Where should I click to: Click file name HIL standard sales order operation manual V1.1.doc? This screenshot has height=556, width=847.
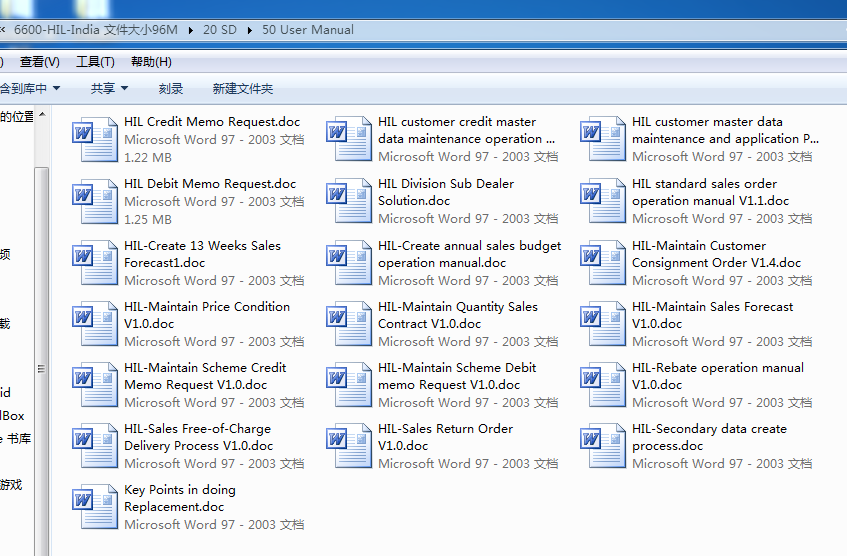pos(710,192)
